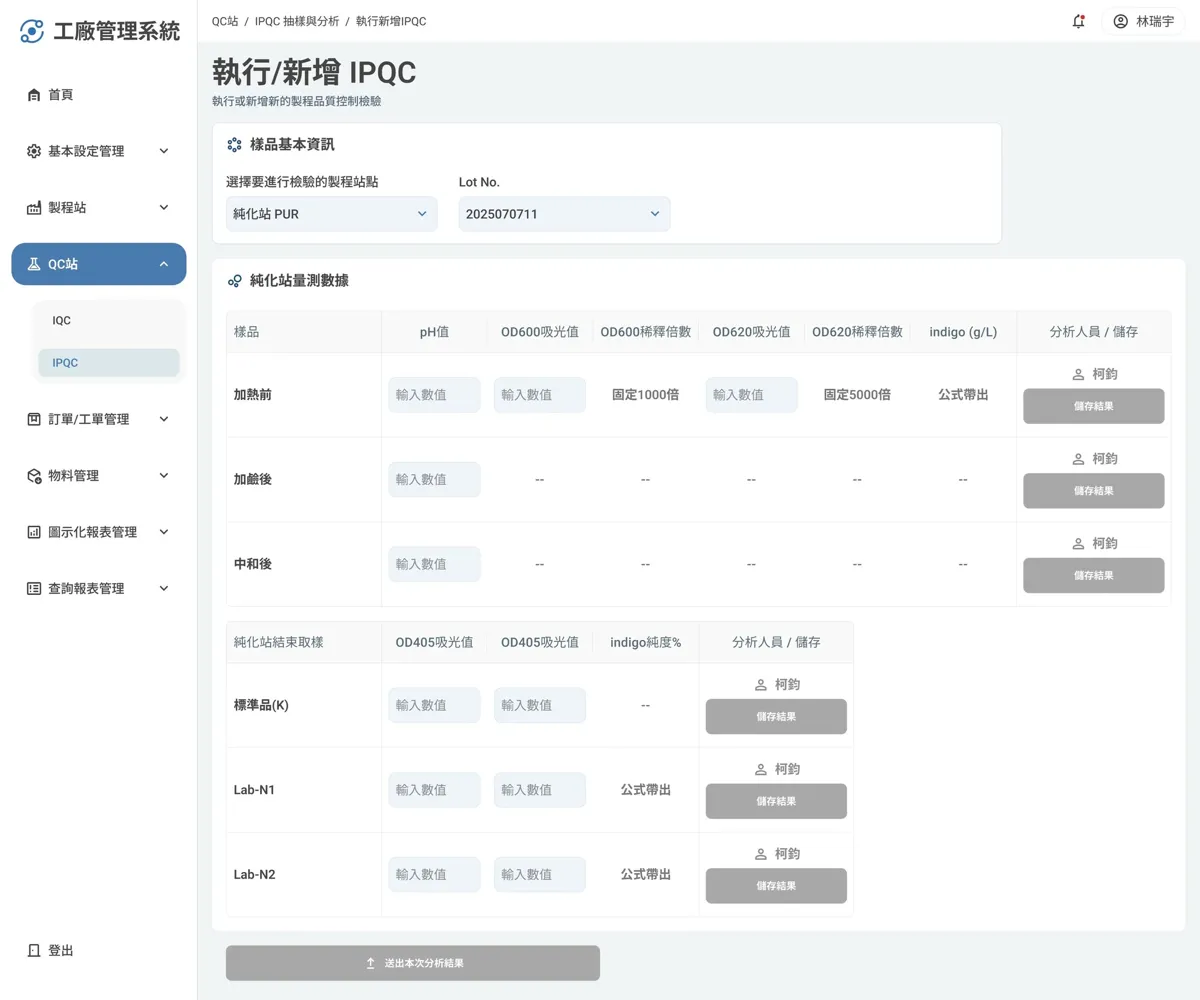1200x1000 pixels.
Task: Click the list icon for 查詢報表管理
Action: [x=34, y=589]
